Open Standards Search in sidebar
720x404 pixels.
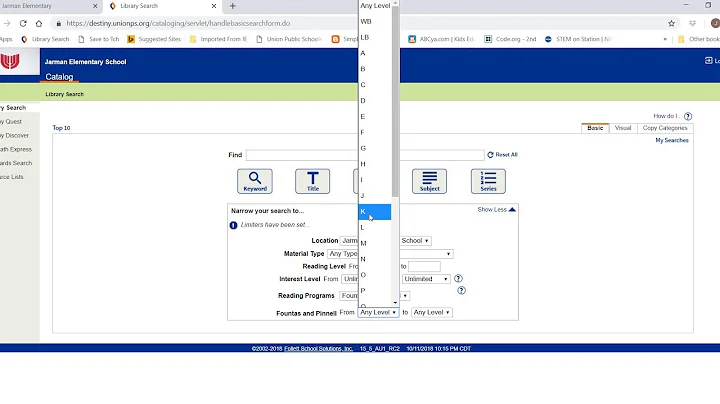tap(16, 163)
